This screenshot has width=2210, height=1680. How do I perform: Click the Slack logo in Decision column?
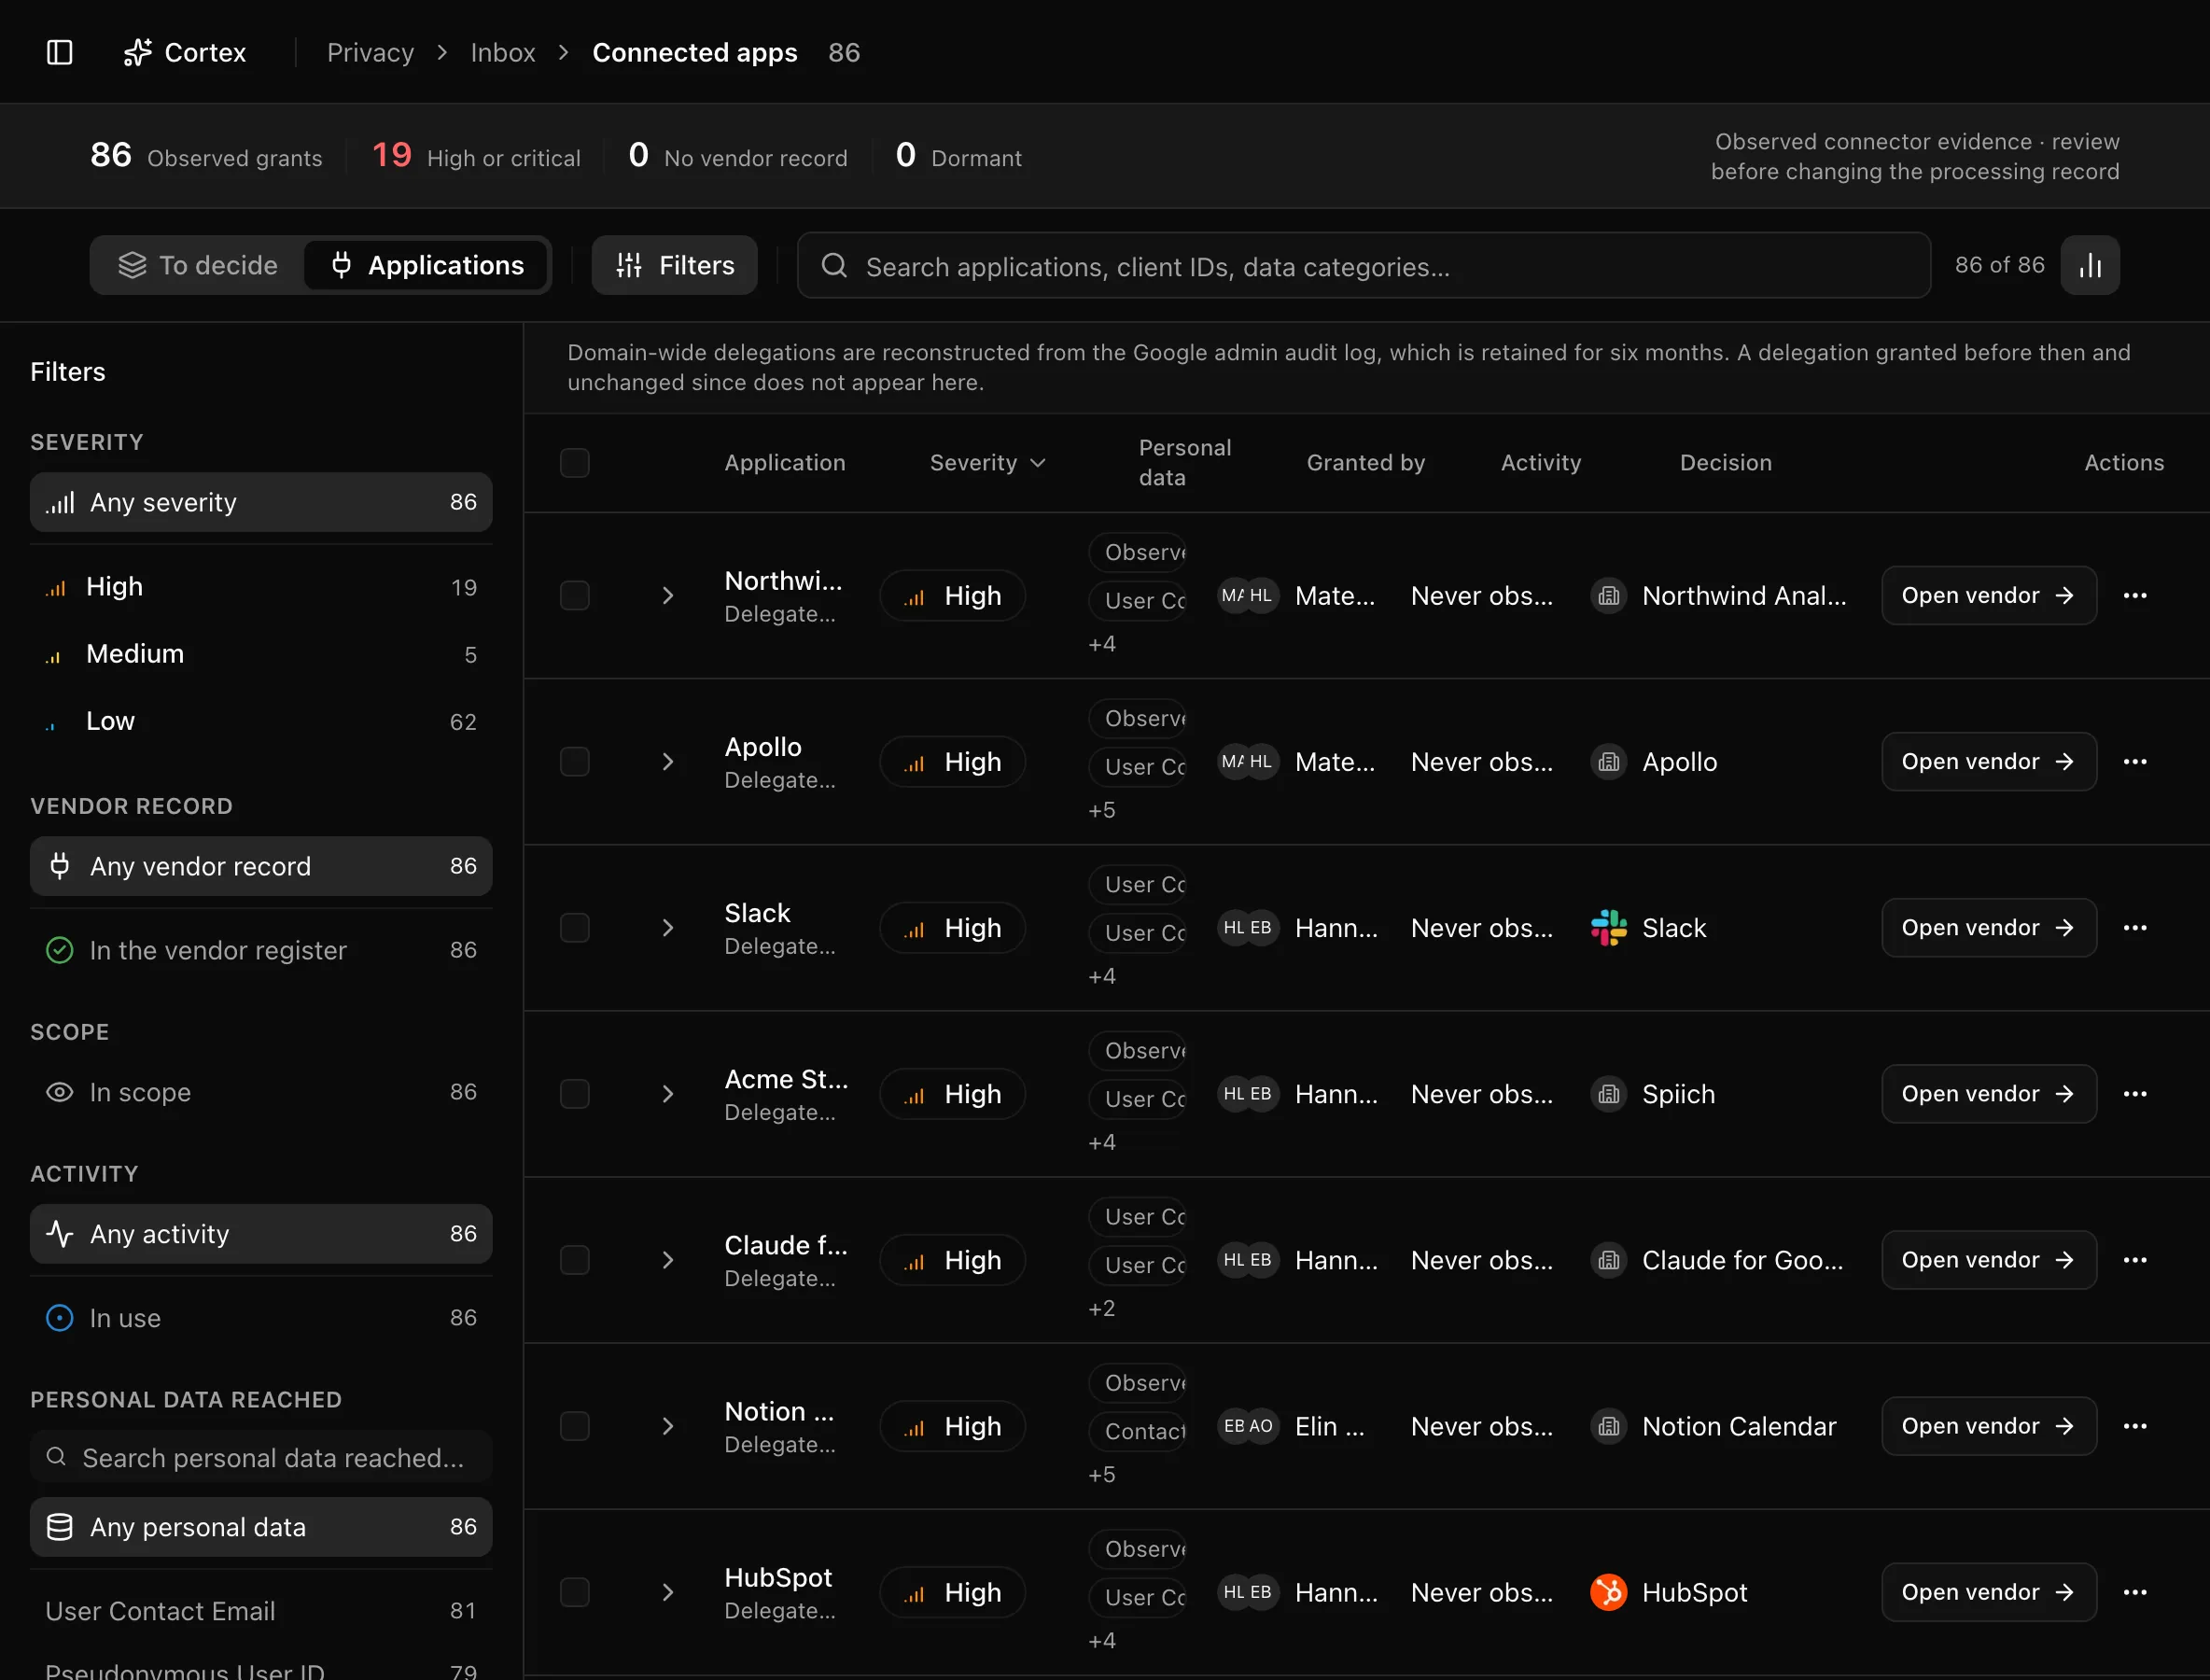tap(1608, 928)
